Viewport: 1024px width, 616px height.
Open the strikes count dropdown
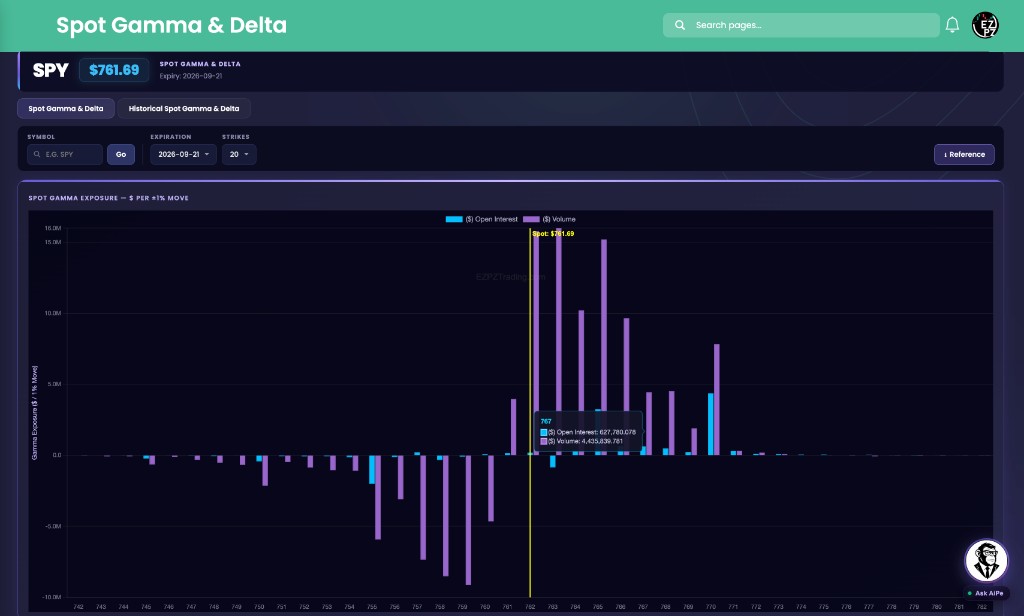tap(239, 154)
